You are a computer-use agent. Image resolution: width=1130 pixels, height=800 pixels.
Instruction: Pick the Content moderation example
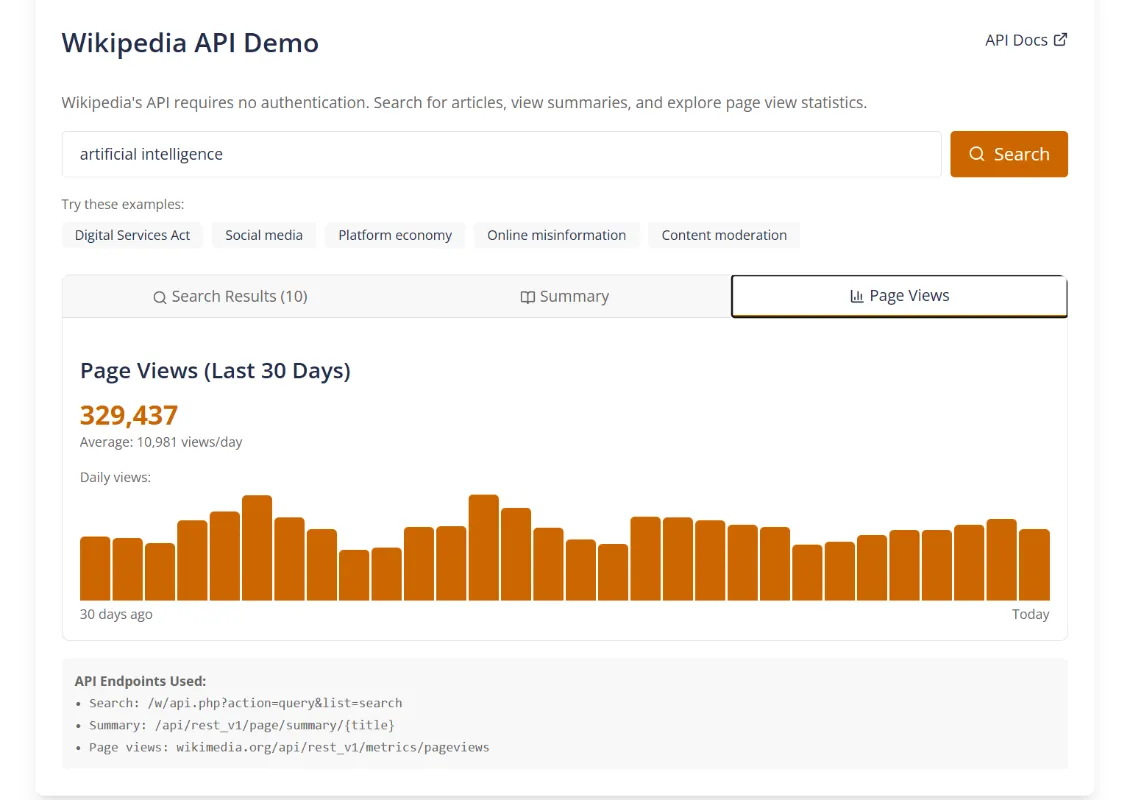[724, 235]
